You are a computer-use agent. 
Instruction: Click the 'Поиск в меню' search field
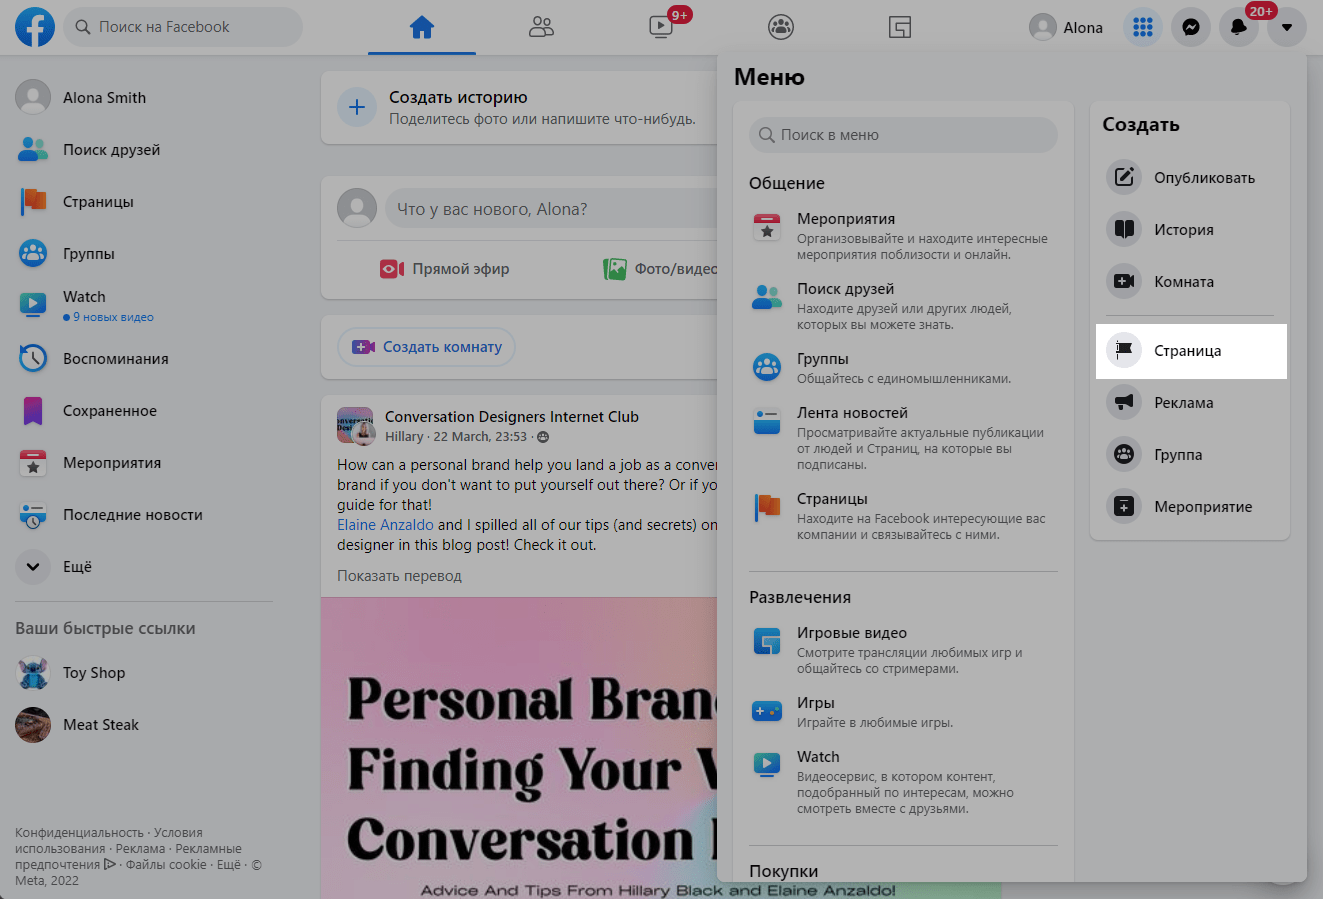point(902,135)
